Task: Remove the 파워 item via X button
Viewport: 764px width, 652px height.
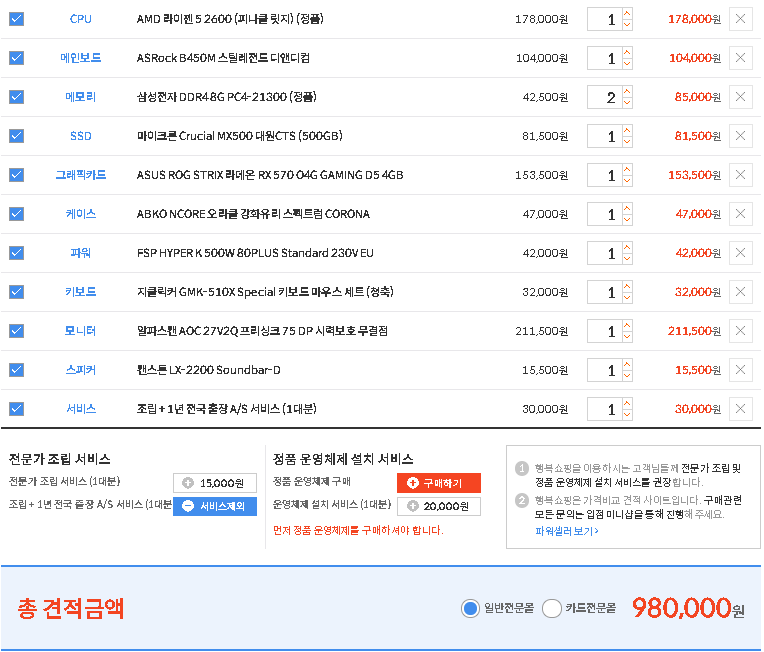Action: (740, 253)
